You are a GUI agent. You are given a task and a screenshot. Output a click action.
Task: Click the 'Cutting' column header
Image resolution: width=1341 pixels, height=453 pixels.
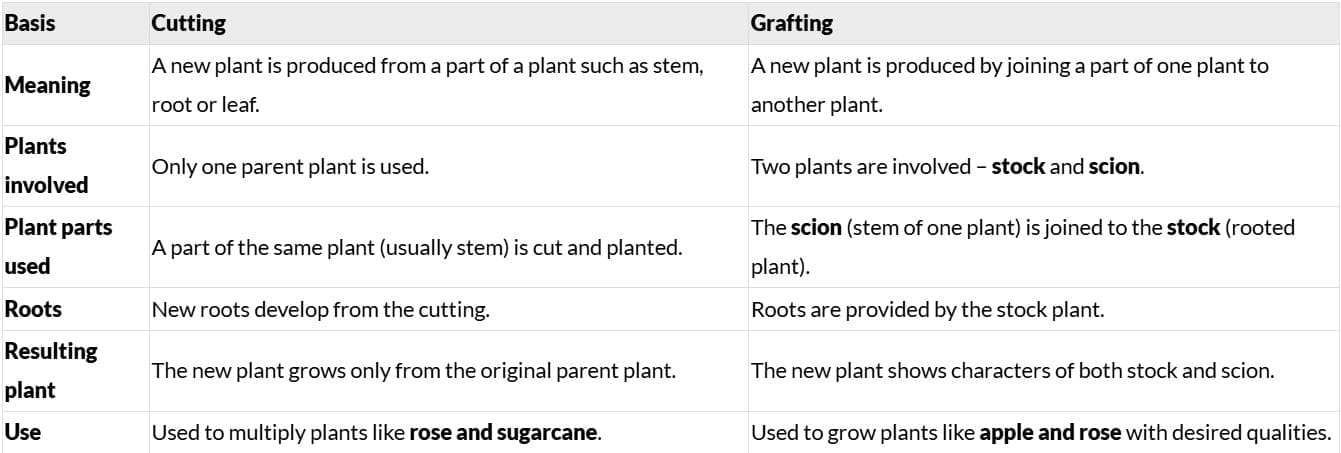(x=188, y=22)
